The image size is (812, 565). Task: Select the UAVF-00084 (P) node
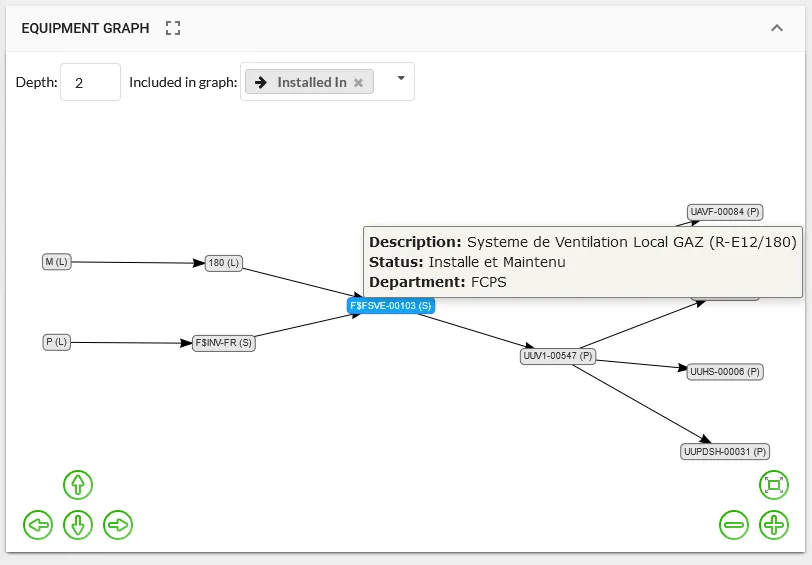(725, 212)
